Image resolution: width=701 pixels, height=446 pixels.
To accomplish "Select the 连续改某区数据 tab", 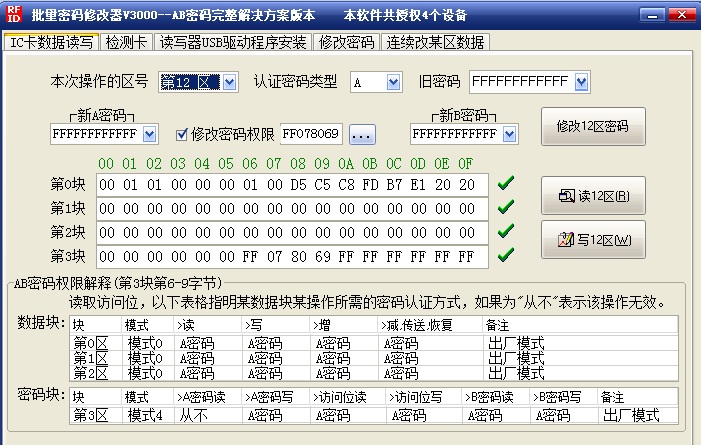I will pyautogui.click(x=434, y=42).
